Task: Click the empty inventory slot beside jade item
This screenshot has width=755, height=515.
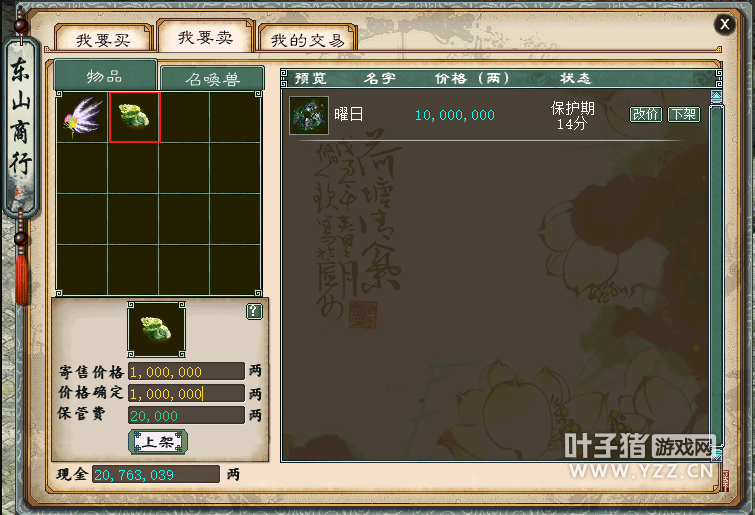Action: [x=185, y=117]
